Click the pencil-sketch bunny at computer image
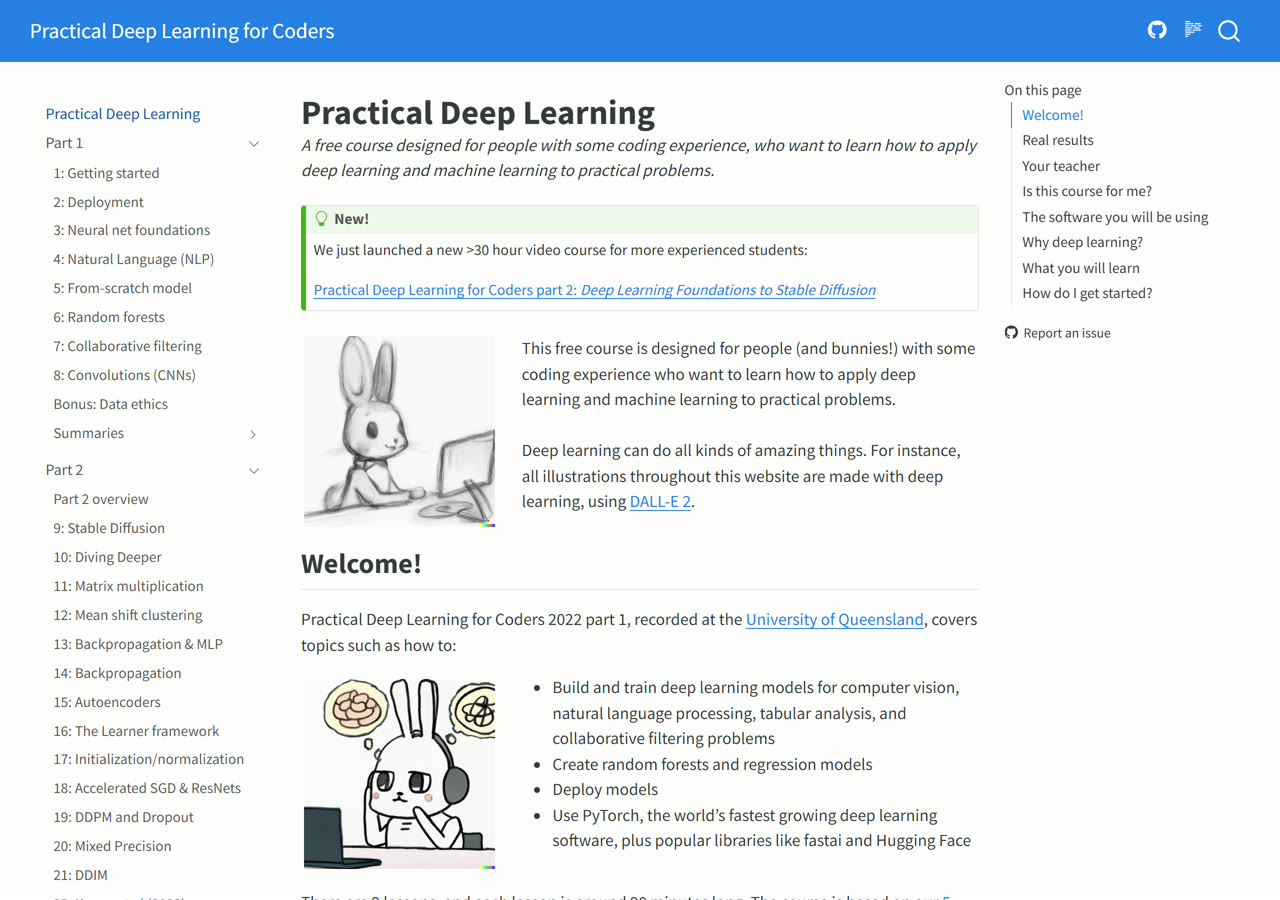The width and height of the screenshot is (1280, 900). click(399, 431)
